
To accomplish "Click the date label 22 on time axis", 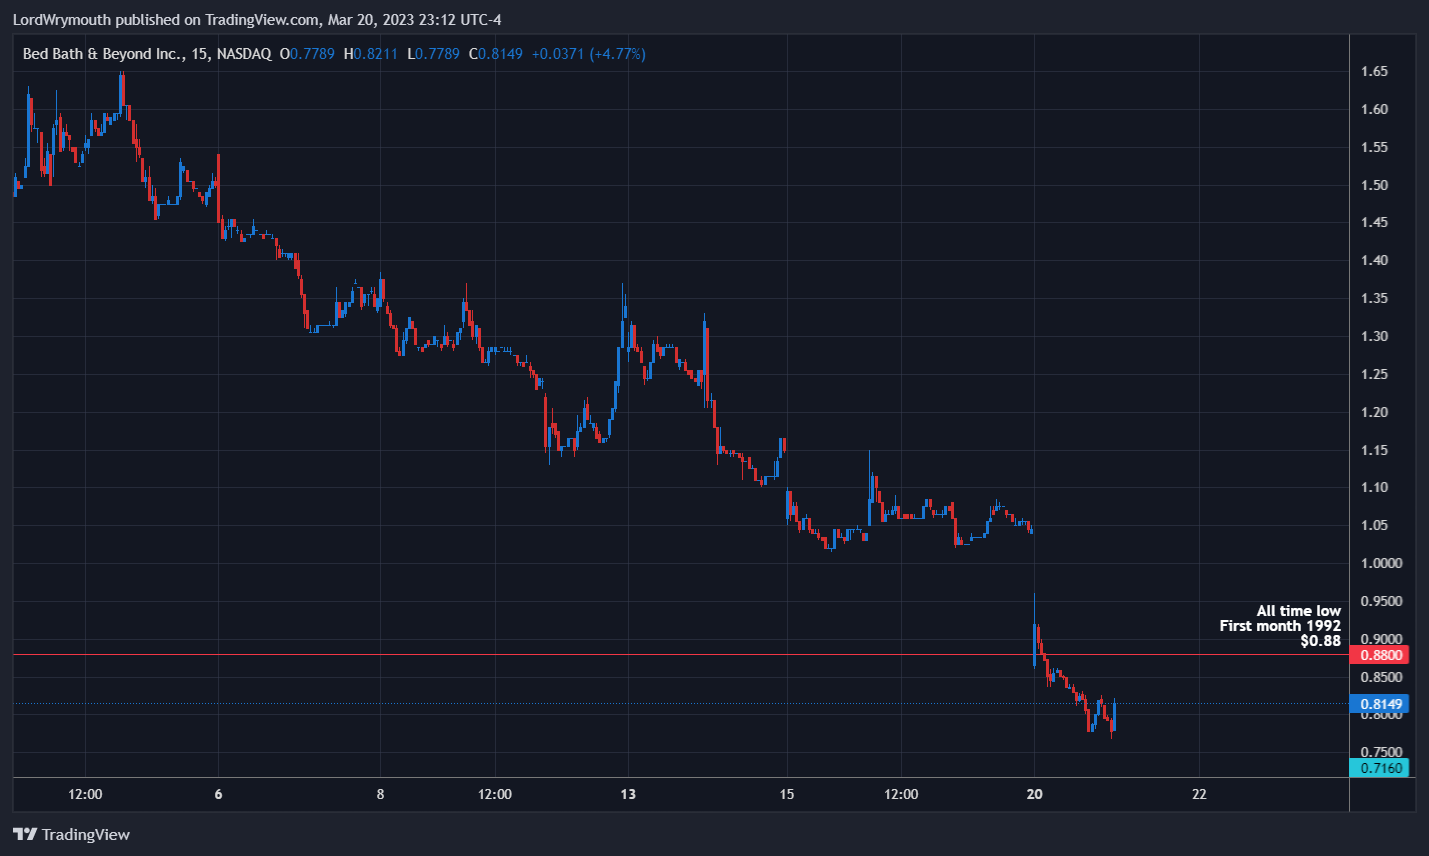I will pyautogui.click(x=1199, y=794).
